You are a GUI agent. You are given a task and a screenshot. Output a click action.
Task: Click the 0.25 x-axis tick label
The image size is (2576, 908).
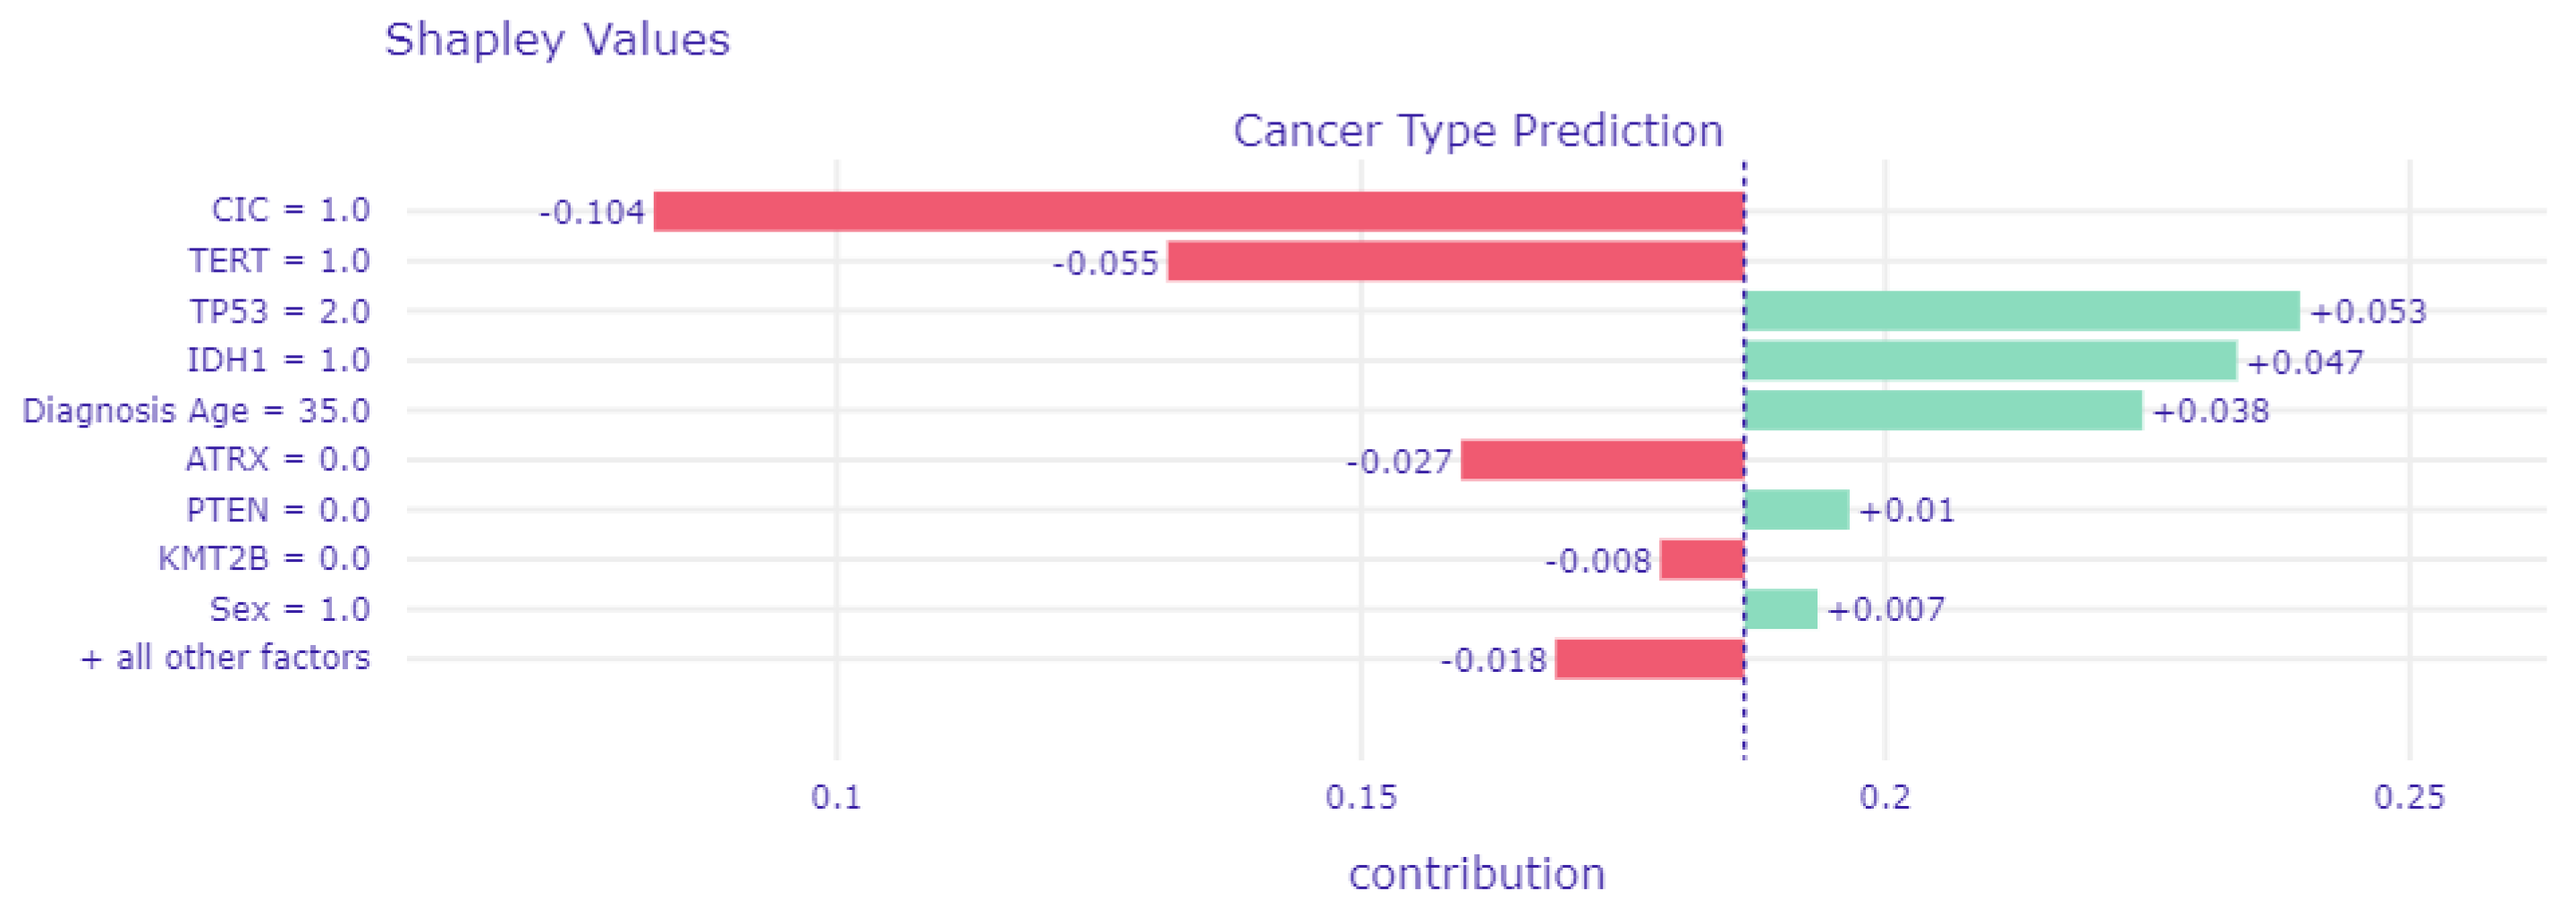point(2408,797)
